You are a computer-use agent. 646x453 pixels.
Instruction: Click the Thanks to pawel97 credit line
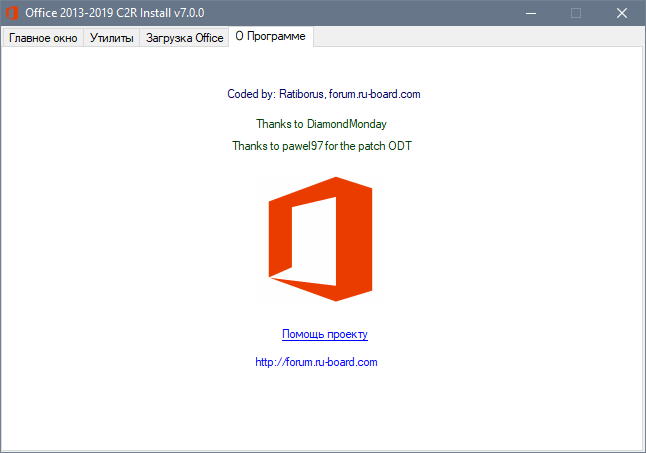tap(321, 146)
